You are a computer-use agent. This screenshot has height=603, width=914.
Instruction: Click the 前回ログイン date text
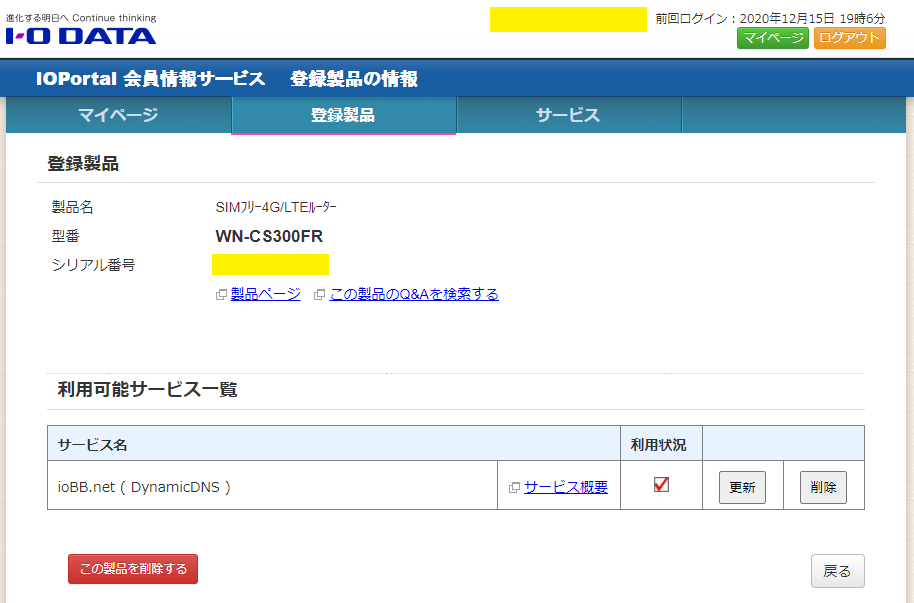[x=770, y=19]
